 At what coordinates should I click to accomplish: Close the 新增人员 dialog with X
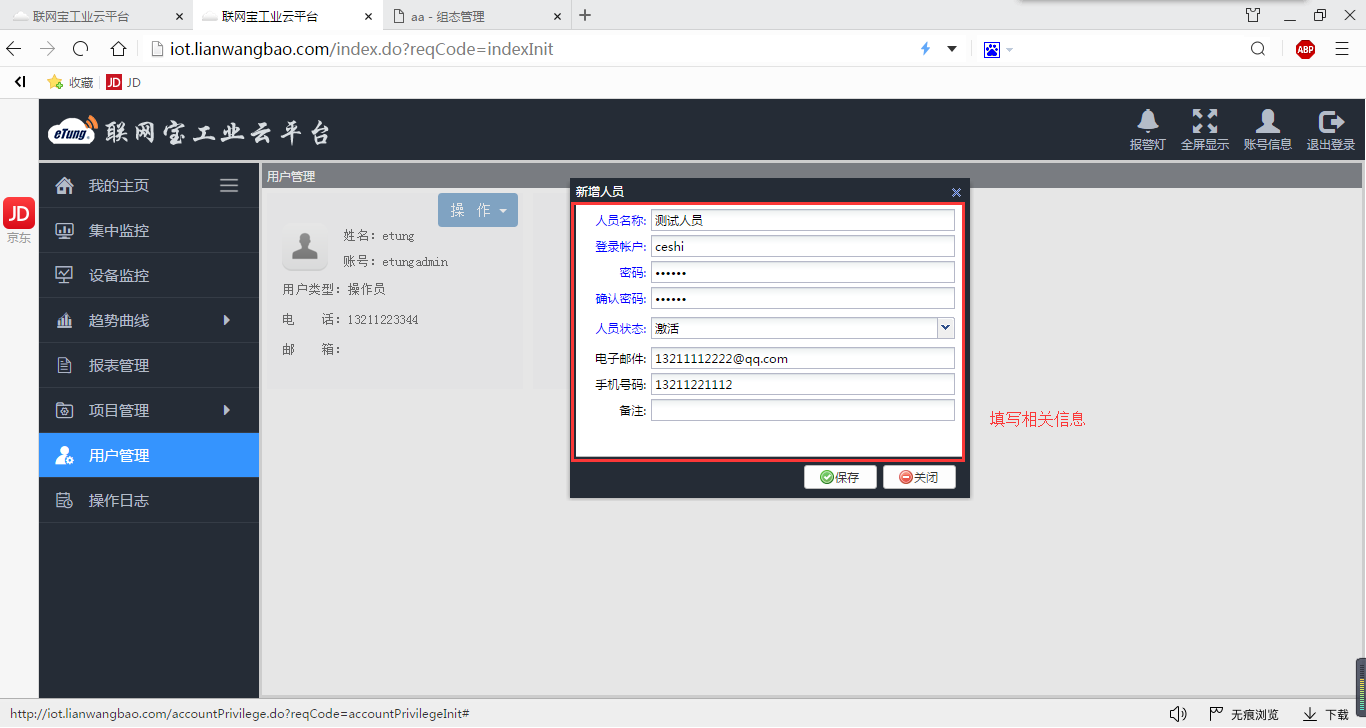click(956, 192)
